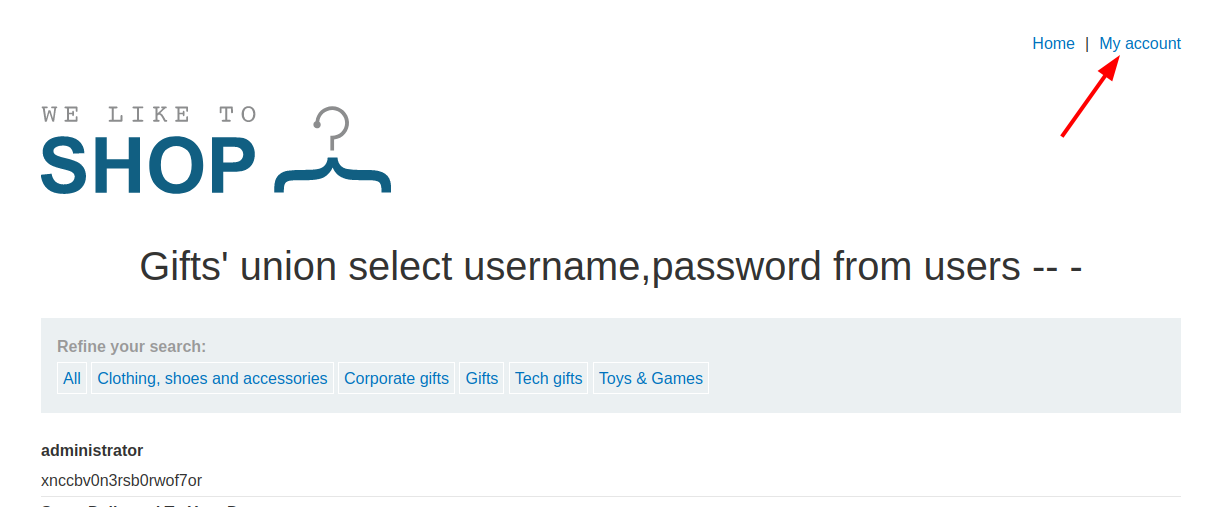Click the large SHOP logo text
Image resolution: width=1222 pixels, height=512 pixels.
tap(148, 166)
